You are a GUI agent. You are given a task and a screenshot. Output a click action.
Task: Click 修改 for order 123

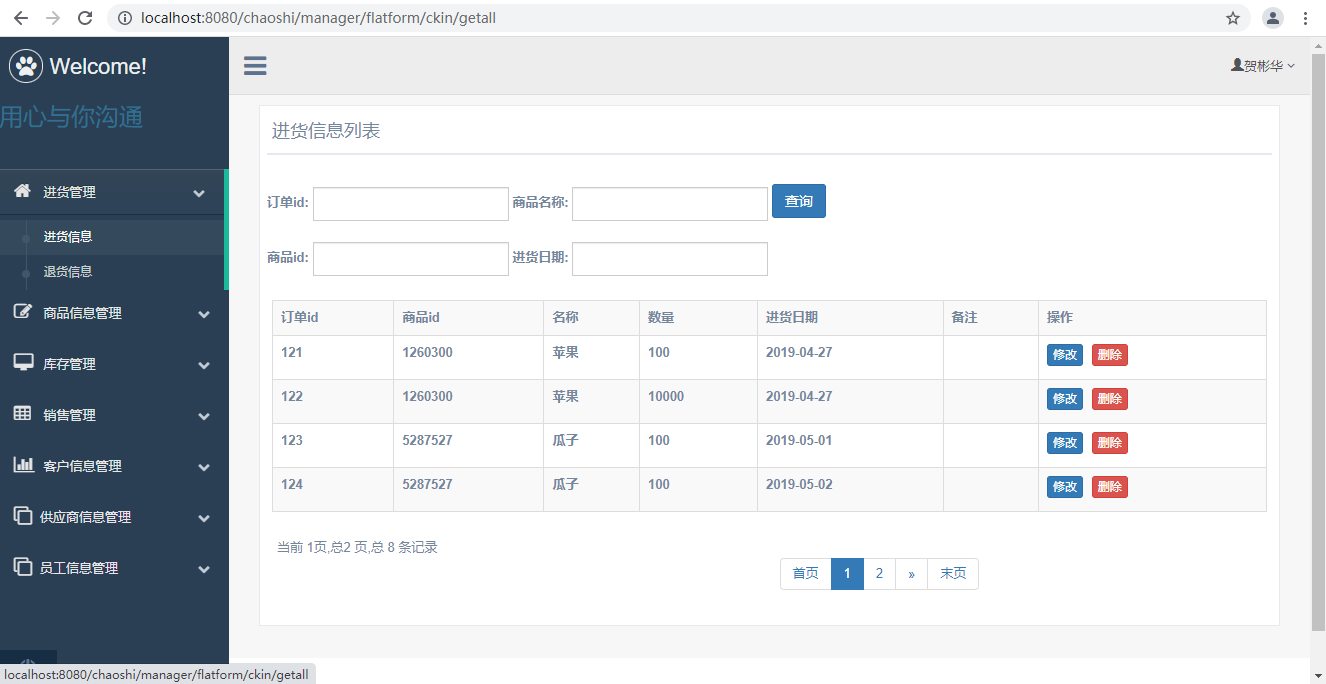(x=1065, y=443)
